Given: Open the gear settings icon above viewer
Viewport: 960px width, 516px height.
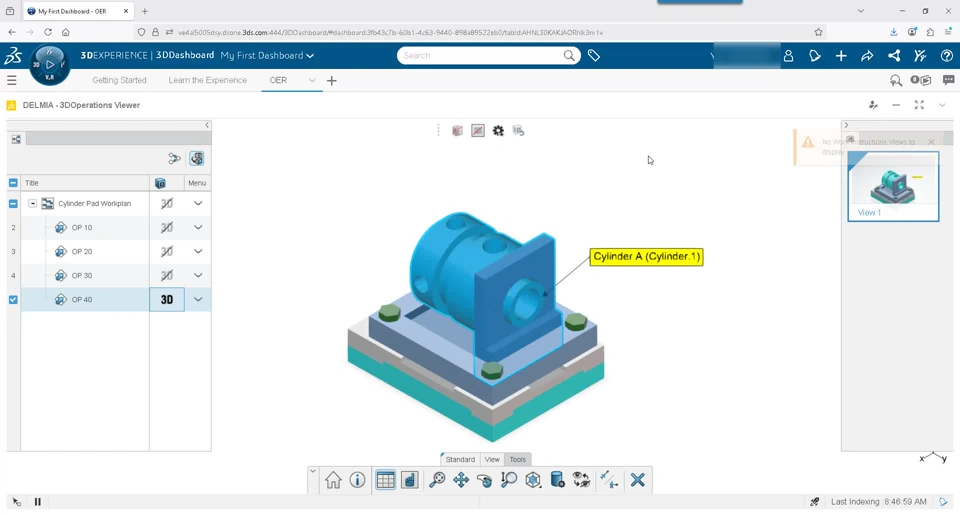Looking at the screenshot, I should [x=498, y=131].
